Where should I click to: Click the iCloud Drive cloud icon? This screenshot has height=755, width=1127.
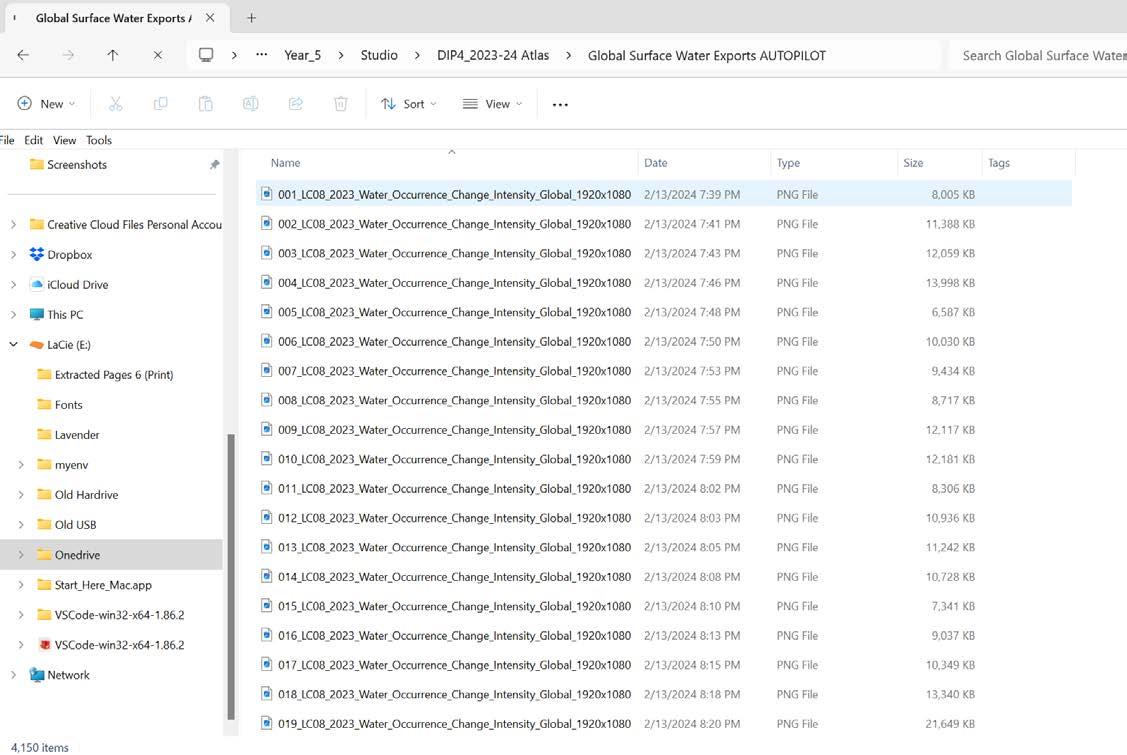[x=37, y=284]
